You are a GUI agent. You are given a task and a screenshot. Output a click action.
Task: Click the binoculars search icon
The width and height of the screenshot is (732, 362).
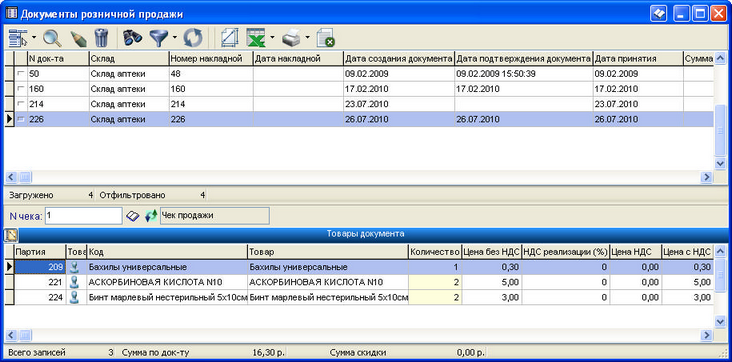133,37
